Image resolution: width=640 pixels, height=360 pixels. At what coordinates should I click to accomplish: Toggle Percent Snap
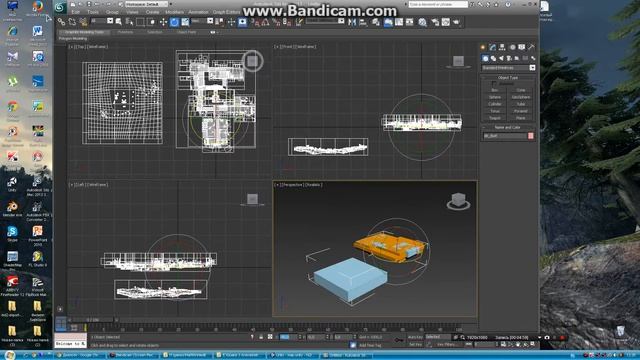click(x=276, y=22)
